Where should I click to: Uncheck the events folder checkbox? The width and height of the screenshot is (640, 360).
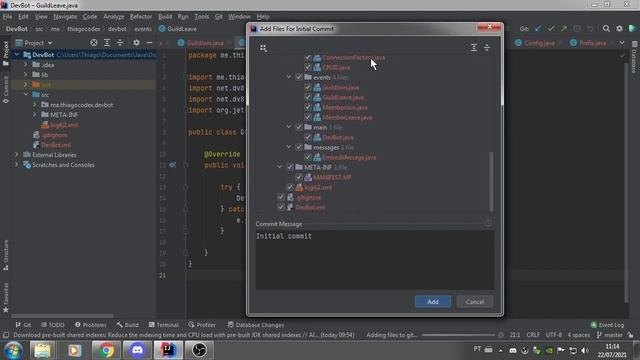299,77
